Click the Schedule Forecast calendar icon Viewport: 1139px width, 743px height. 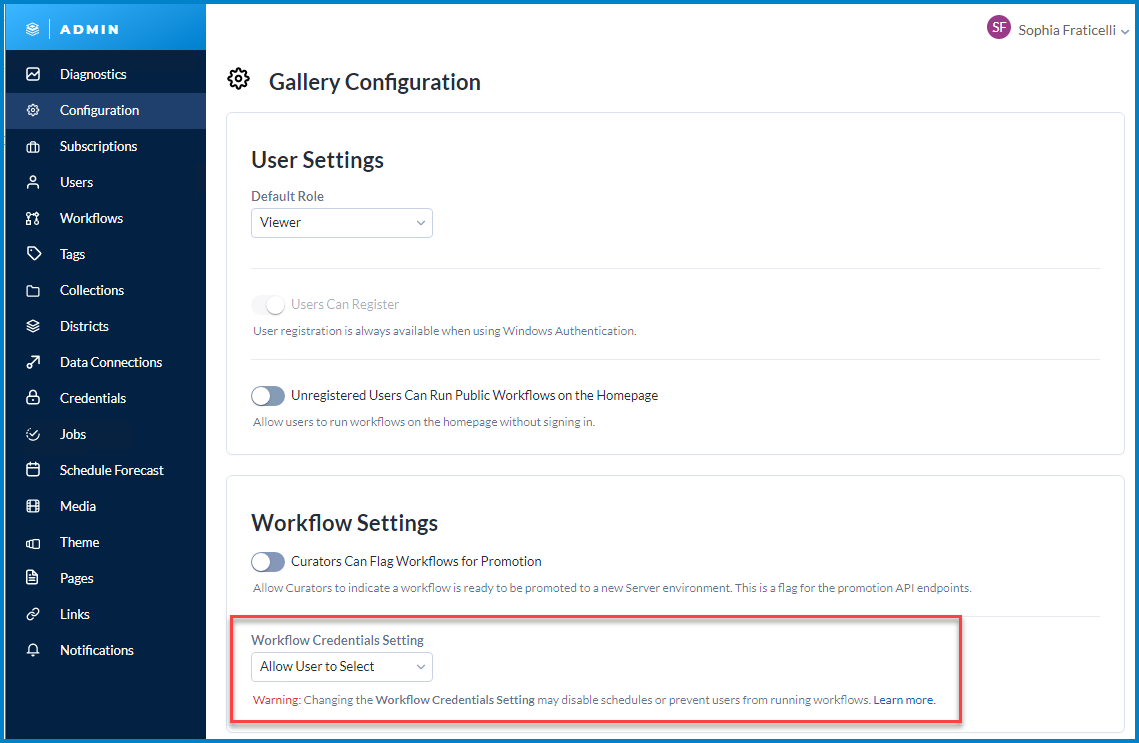(34, 470)
